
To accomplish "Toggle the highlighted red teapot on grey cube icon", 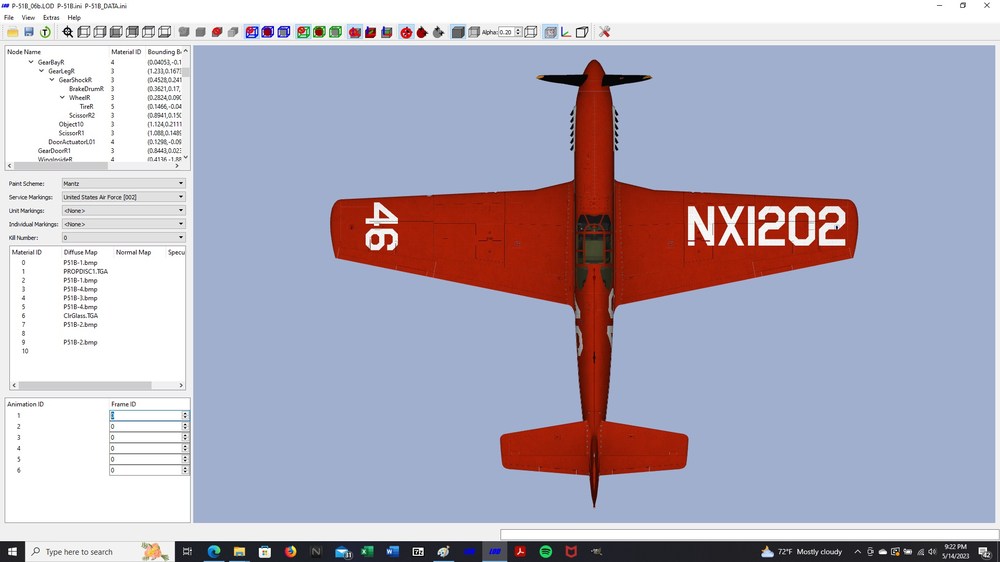I will [355, 32].
